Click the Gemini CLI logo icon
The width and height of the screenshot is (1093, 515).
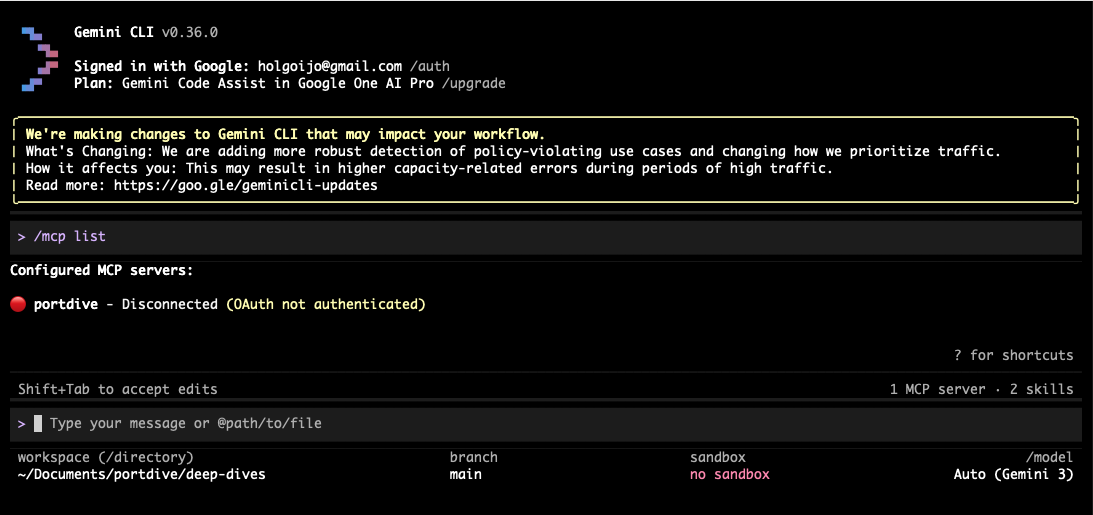40,59
